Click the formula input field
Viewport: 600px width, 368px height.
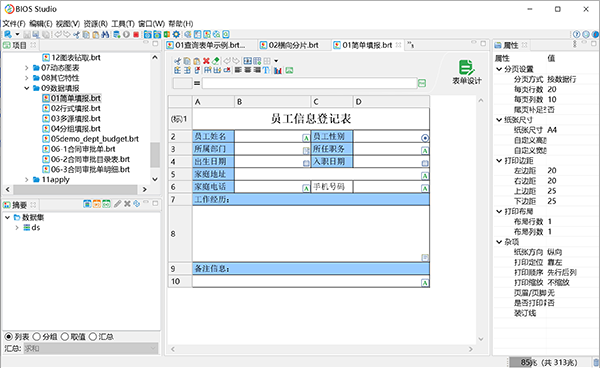(x=309, y=83)
